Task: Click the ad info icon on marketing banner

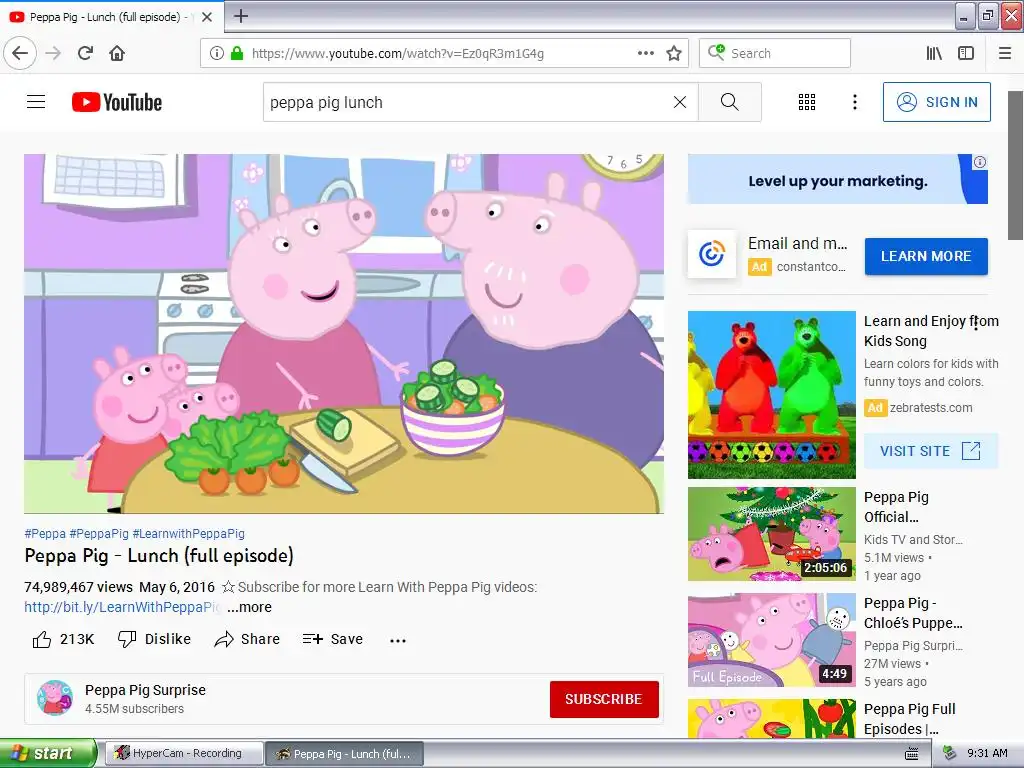Action: tap(980, 162)
